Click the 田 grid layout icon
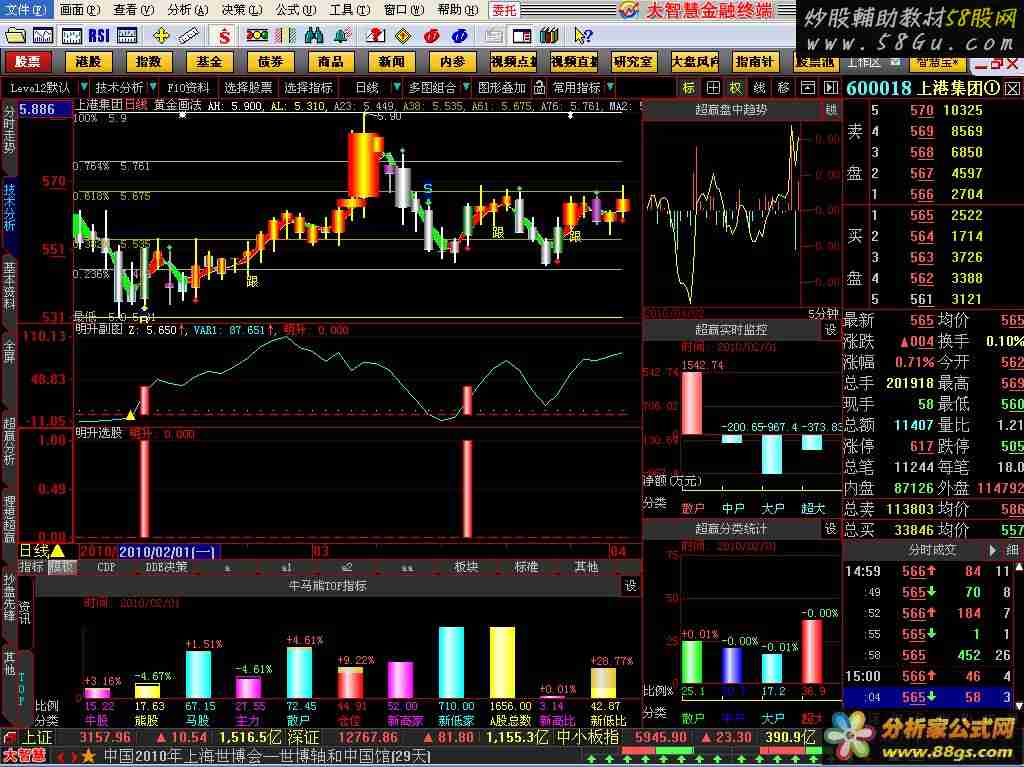Image resolution: width=1024 pixels, height=767 pixels. (713, 88)
